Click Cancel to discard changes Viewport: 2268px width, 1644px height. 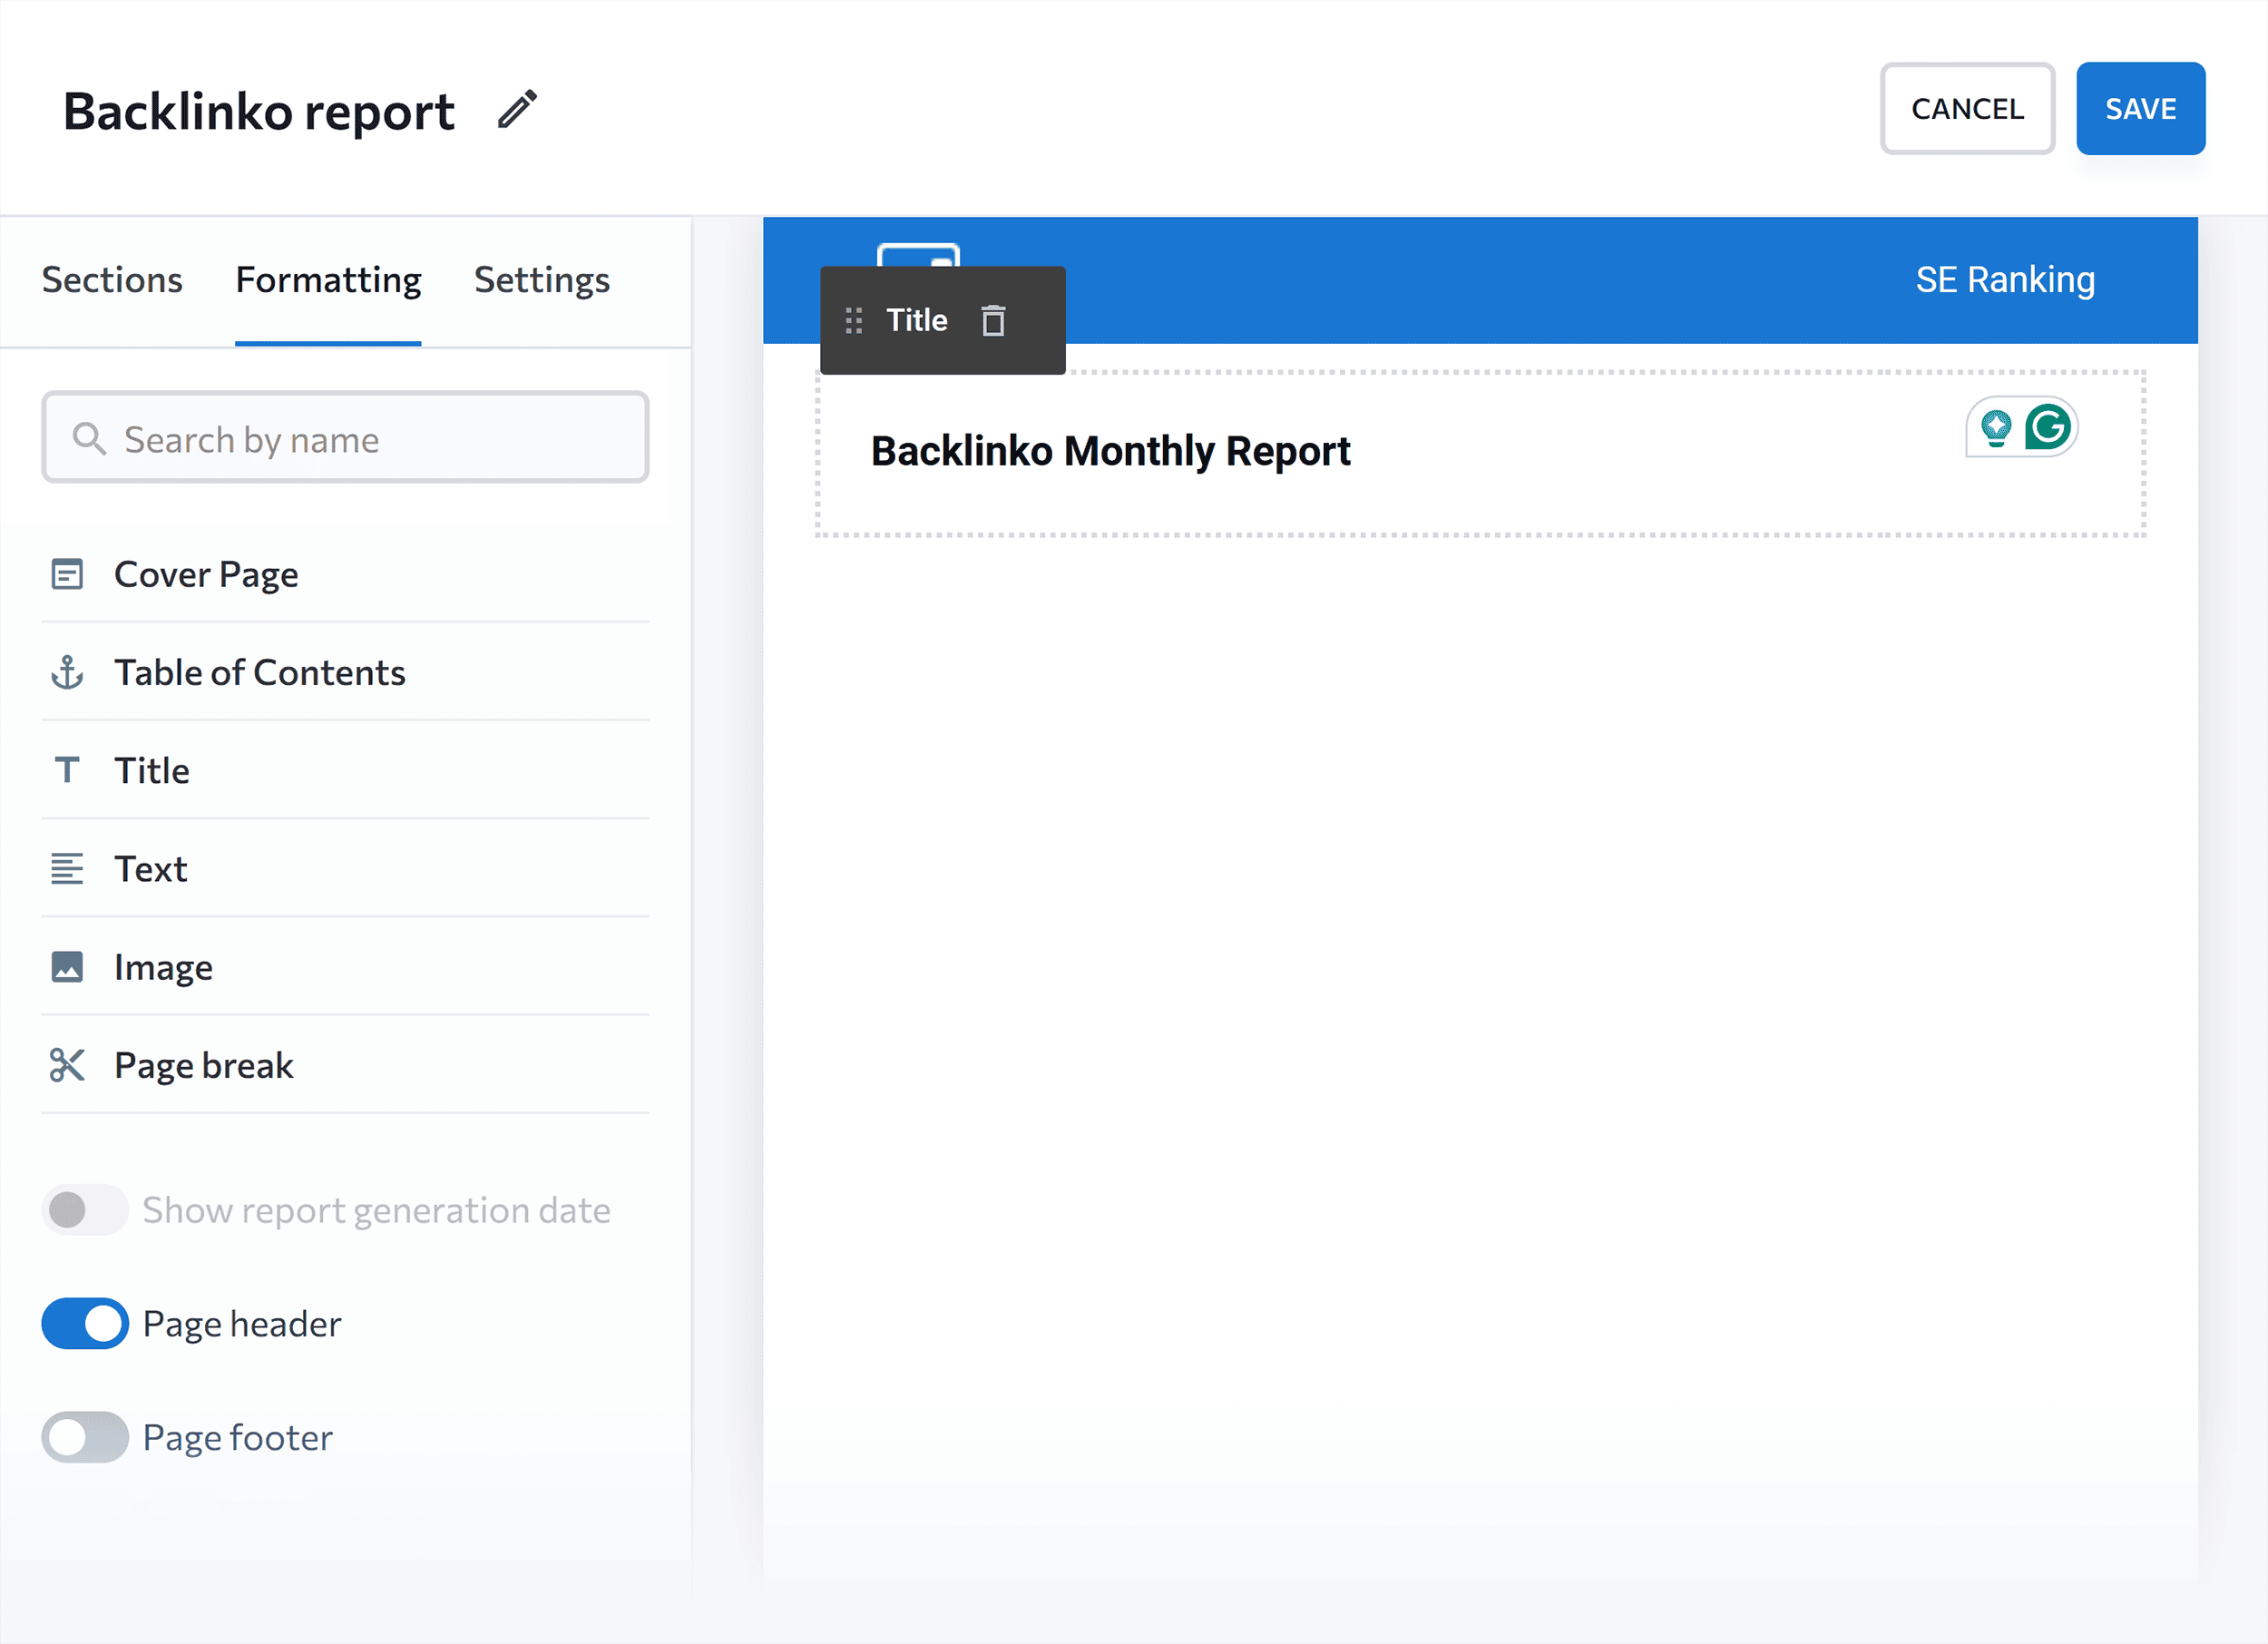point(1967,107)
